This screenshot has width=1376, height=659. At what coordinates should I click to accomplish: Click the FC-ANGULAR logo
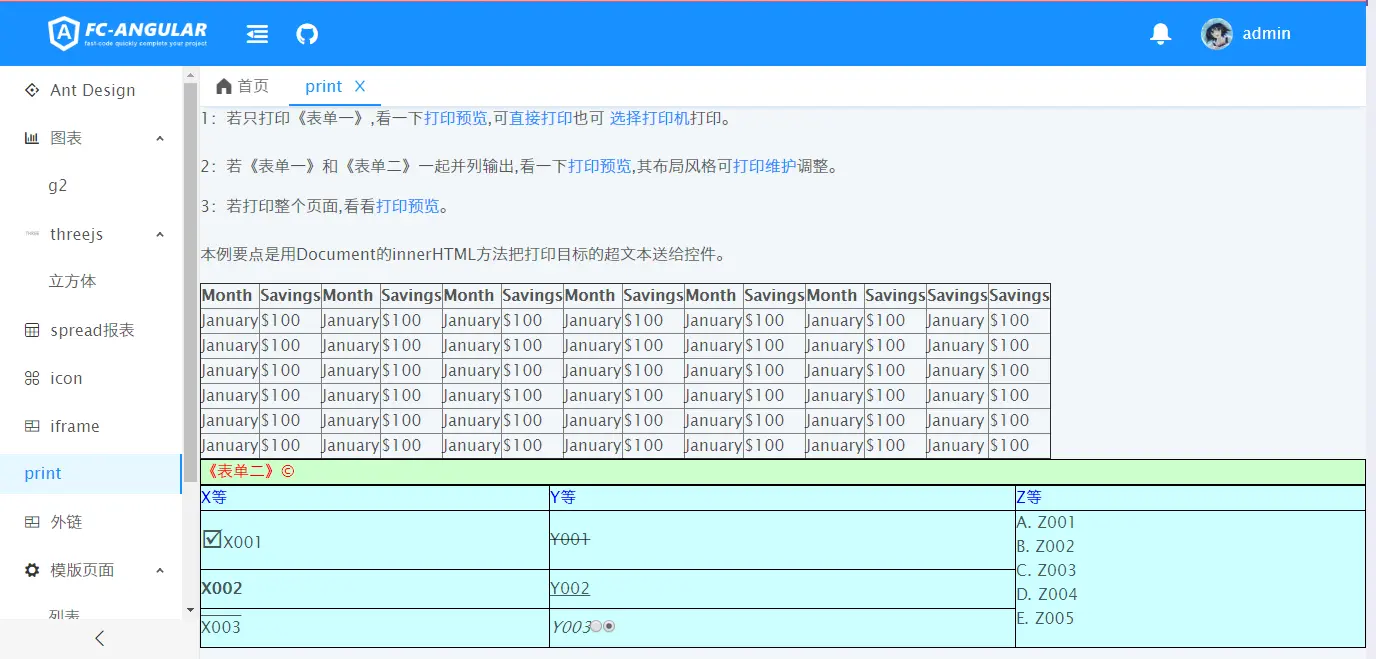pyautogui.click(x=128, y=34)
